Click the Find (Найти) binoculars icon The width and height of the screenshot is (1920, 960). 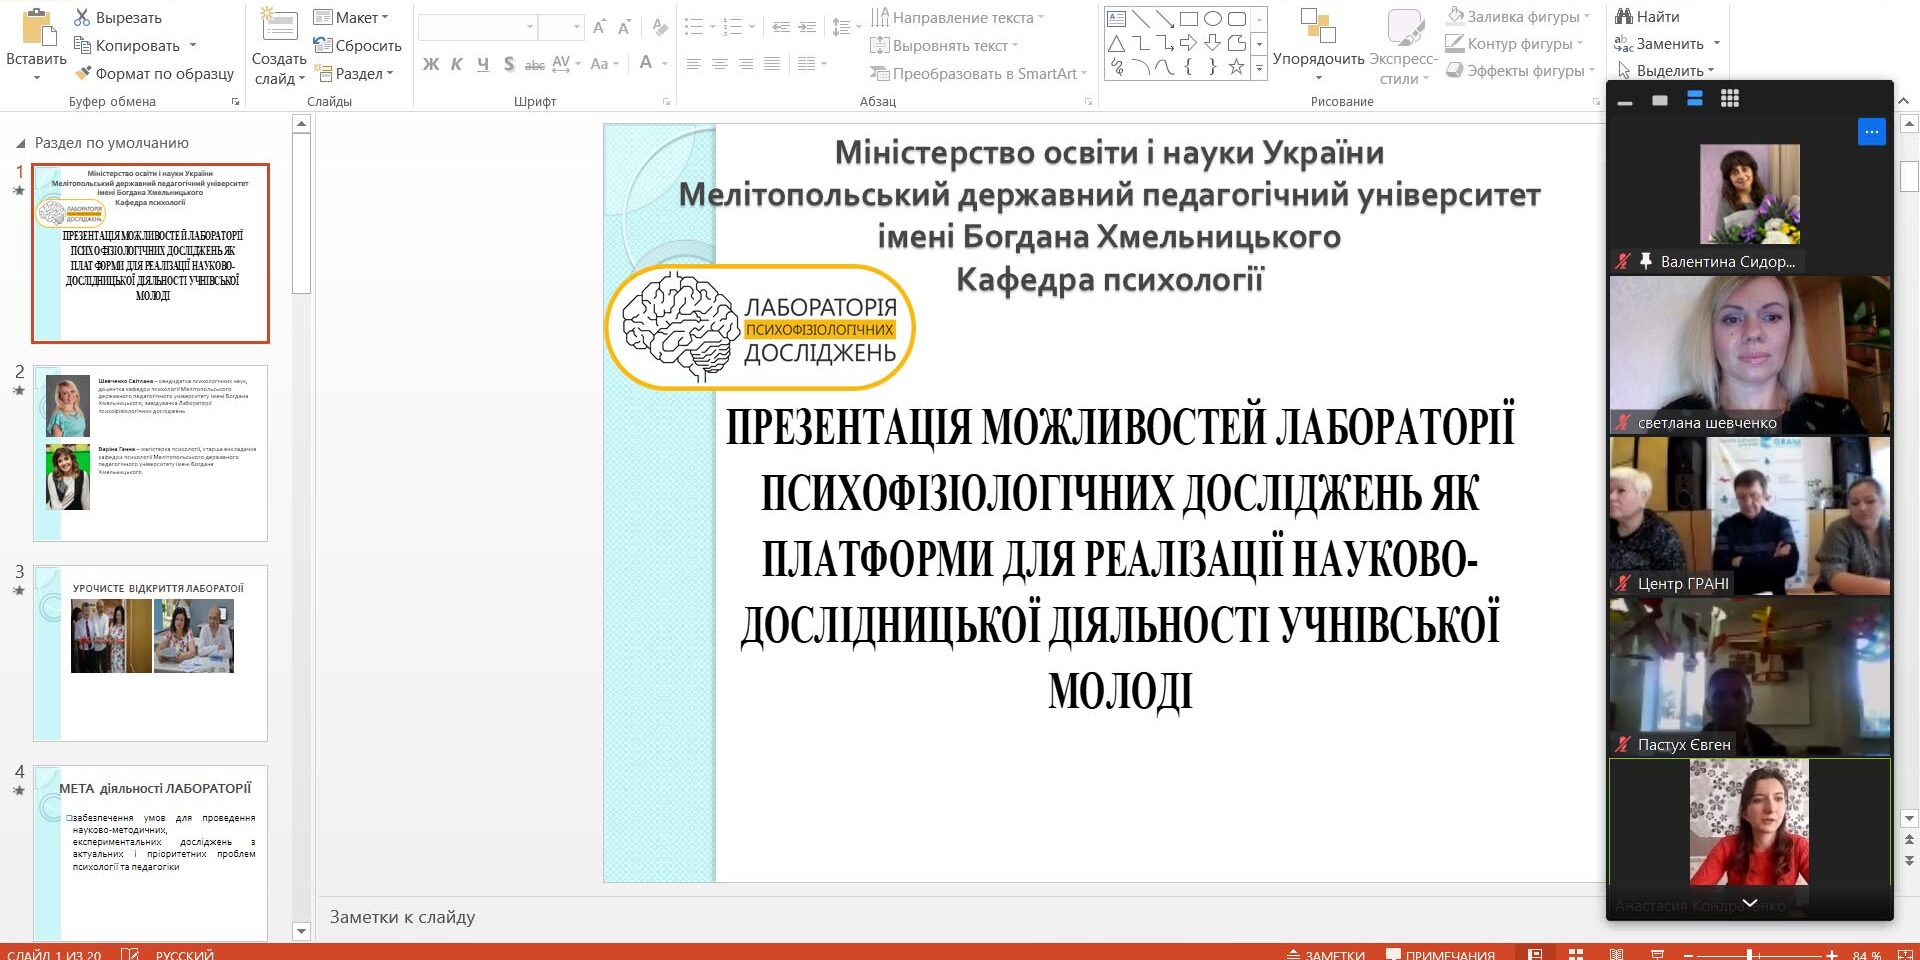(x=1623, y=16)
